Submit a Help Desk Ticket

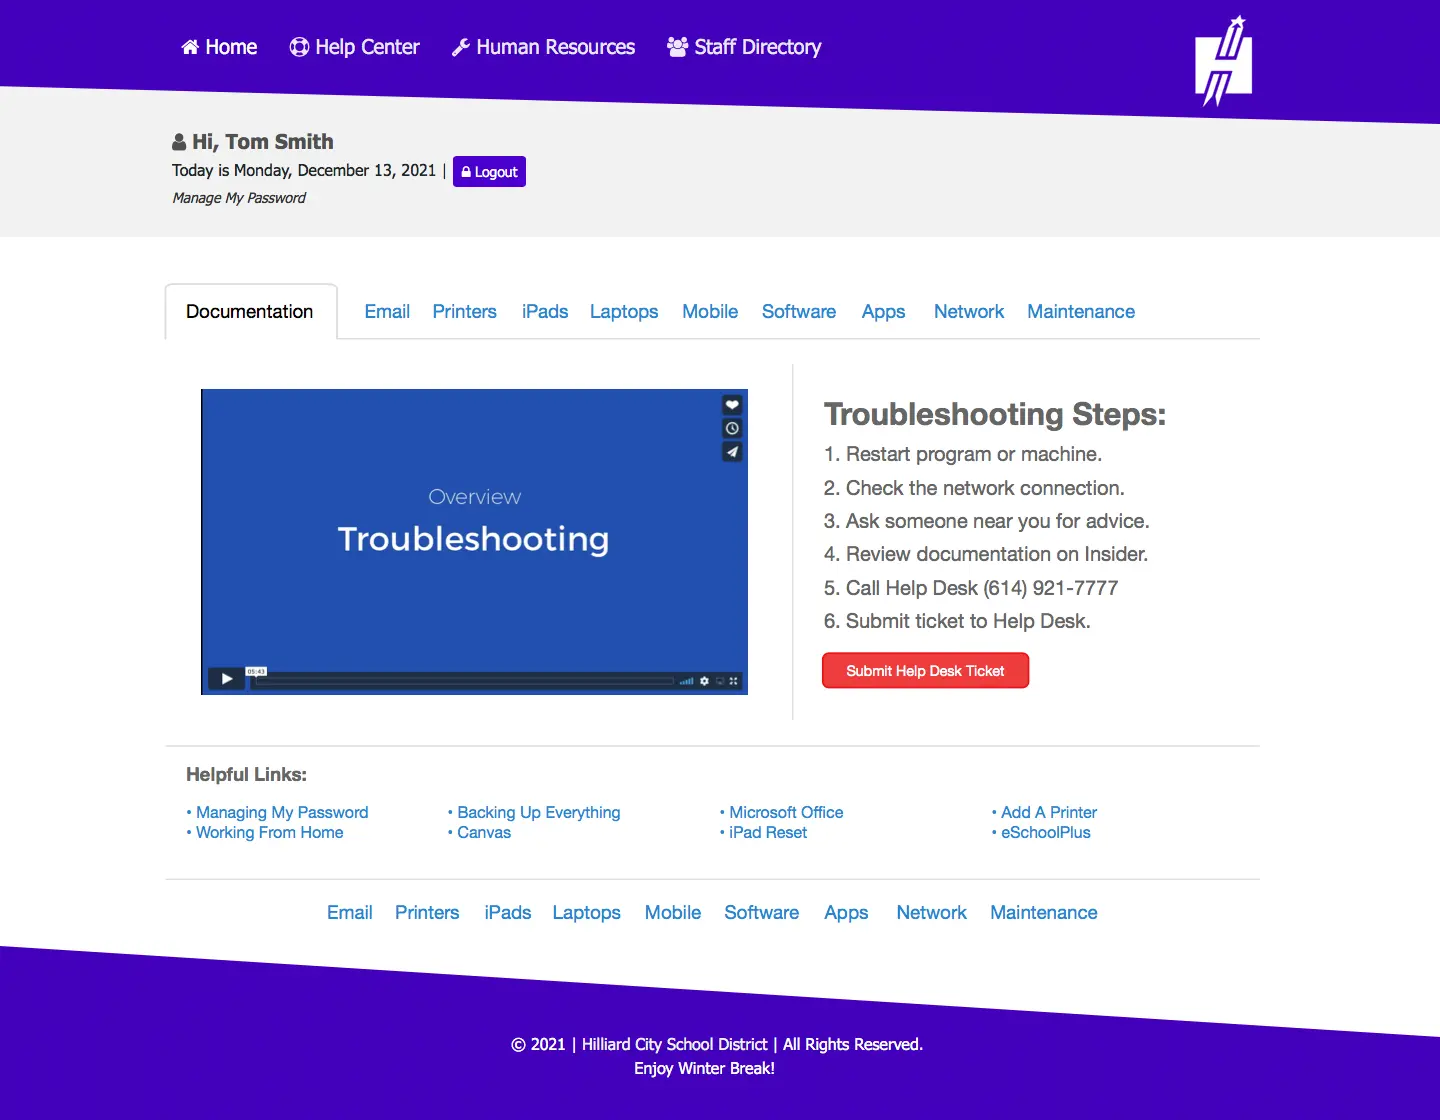point(925,671)
